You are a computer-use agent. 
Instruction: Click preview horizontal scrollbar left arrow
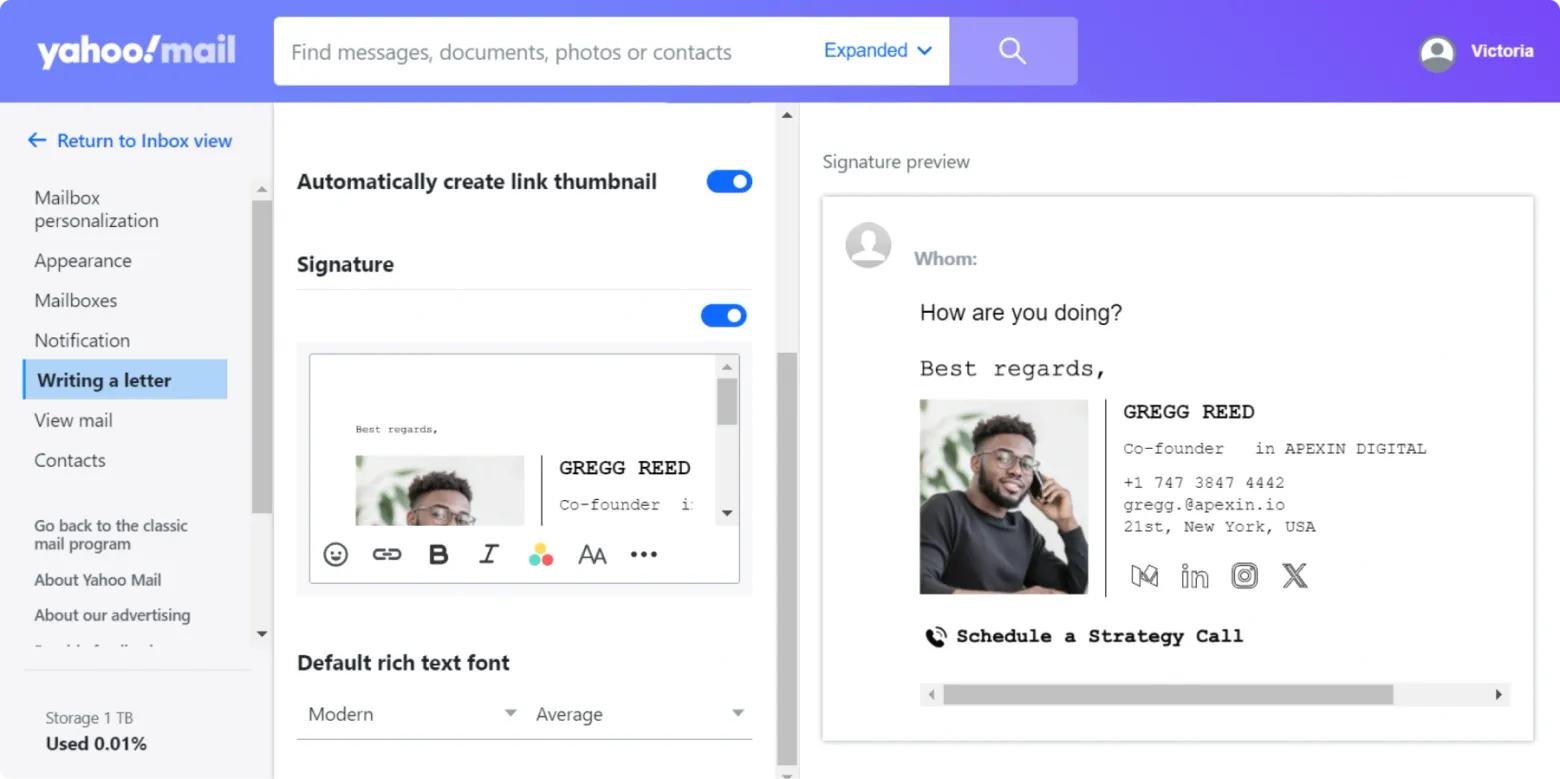[931, 694]
